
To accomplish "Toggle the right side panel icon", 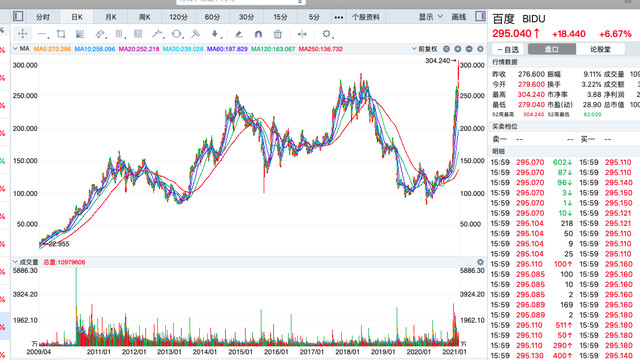I will pos(480,16).
